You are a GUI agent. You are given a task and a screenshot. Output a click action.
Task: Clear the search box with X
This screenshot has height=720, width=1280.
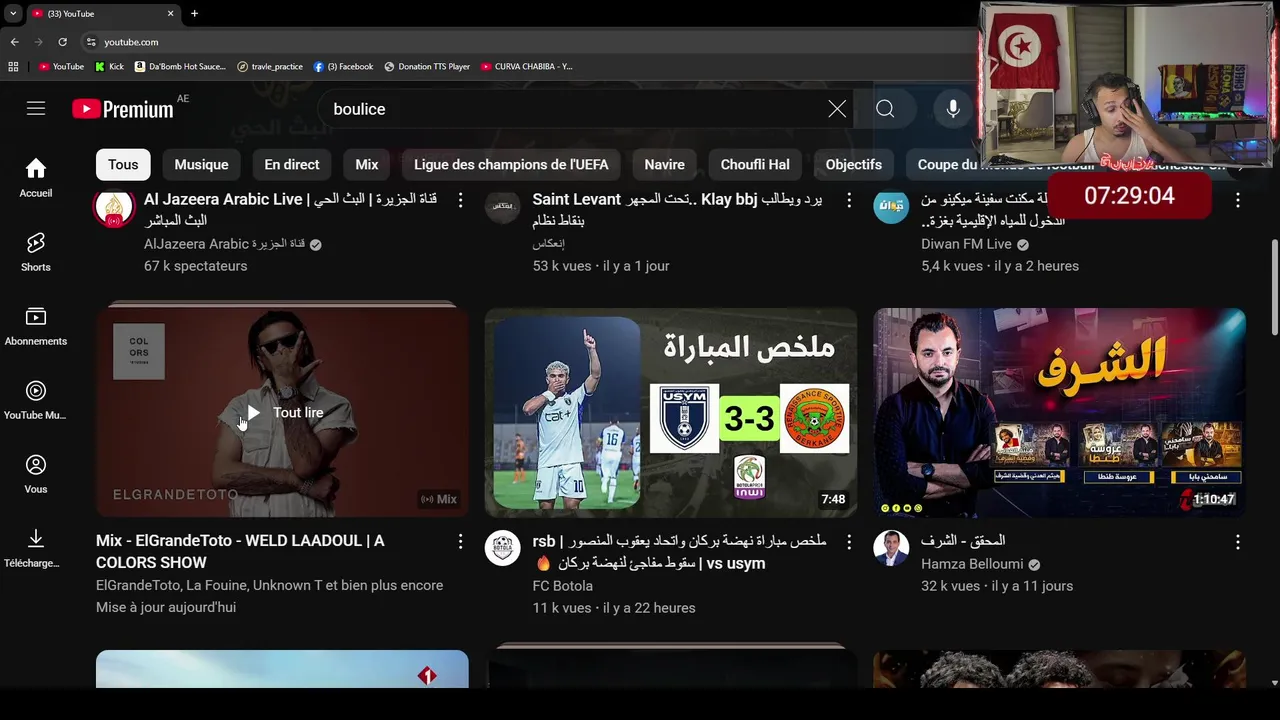(x=837, y=109)
